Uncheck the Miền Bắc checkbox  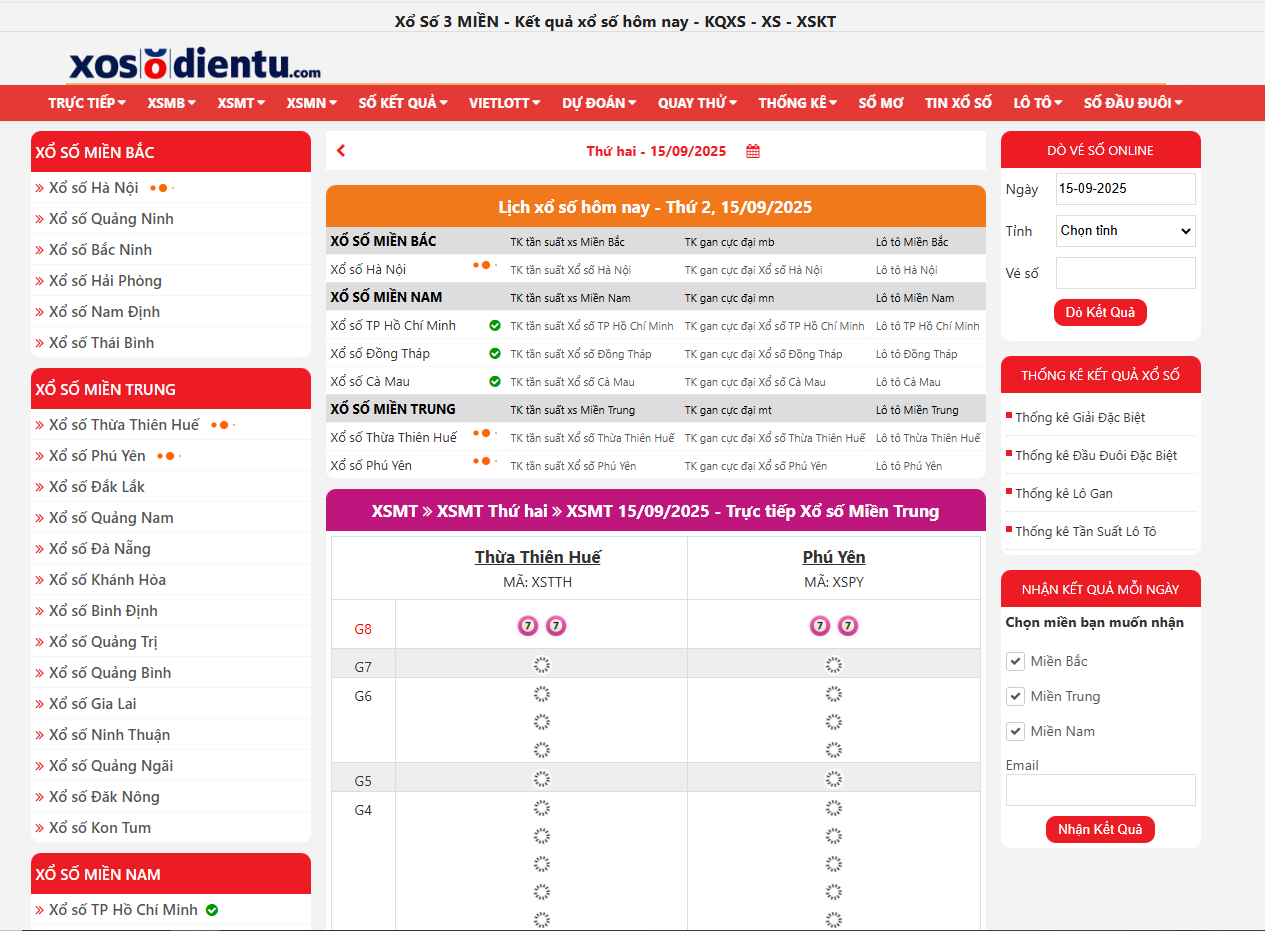point(1015,661)
